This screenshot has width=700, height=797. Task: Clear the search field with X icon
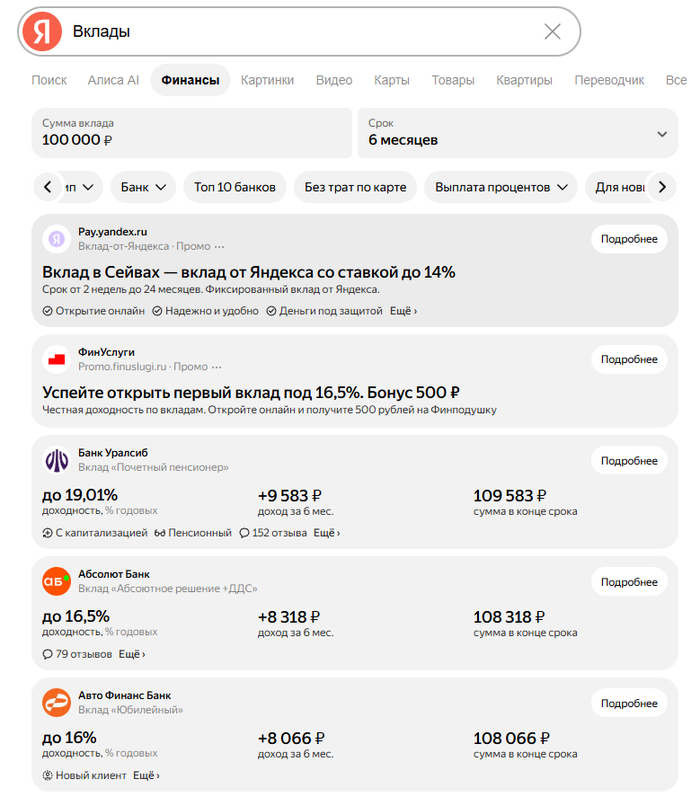pos(552,32)
